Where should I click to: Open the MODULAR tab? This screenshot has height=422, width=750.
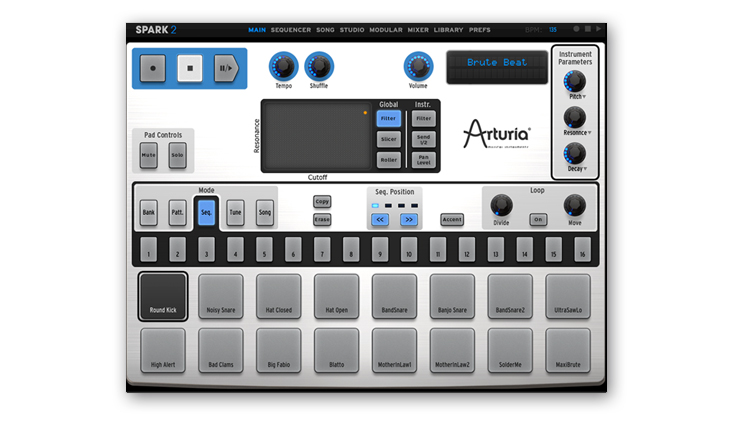click(386, 30)
